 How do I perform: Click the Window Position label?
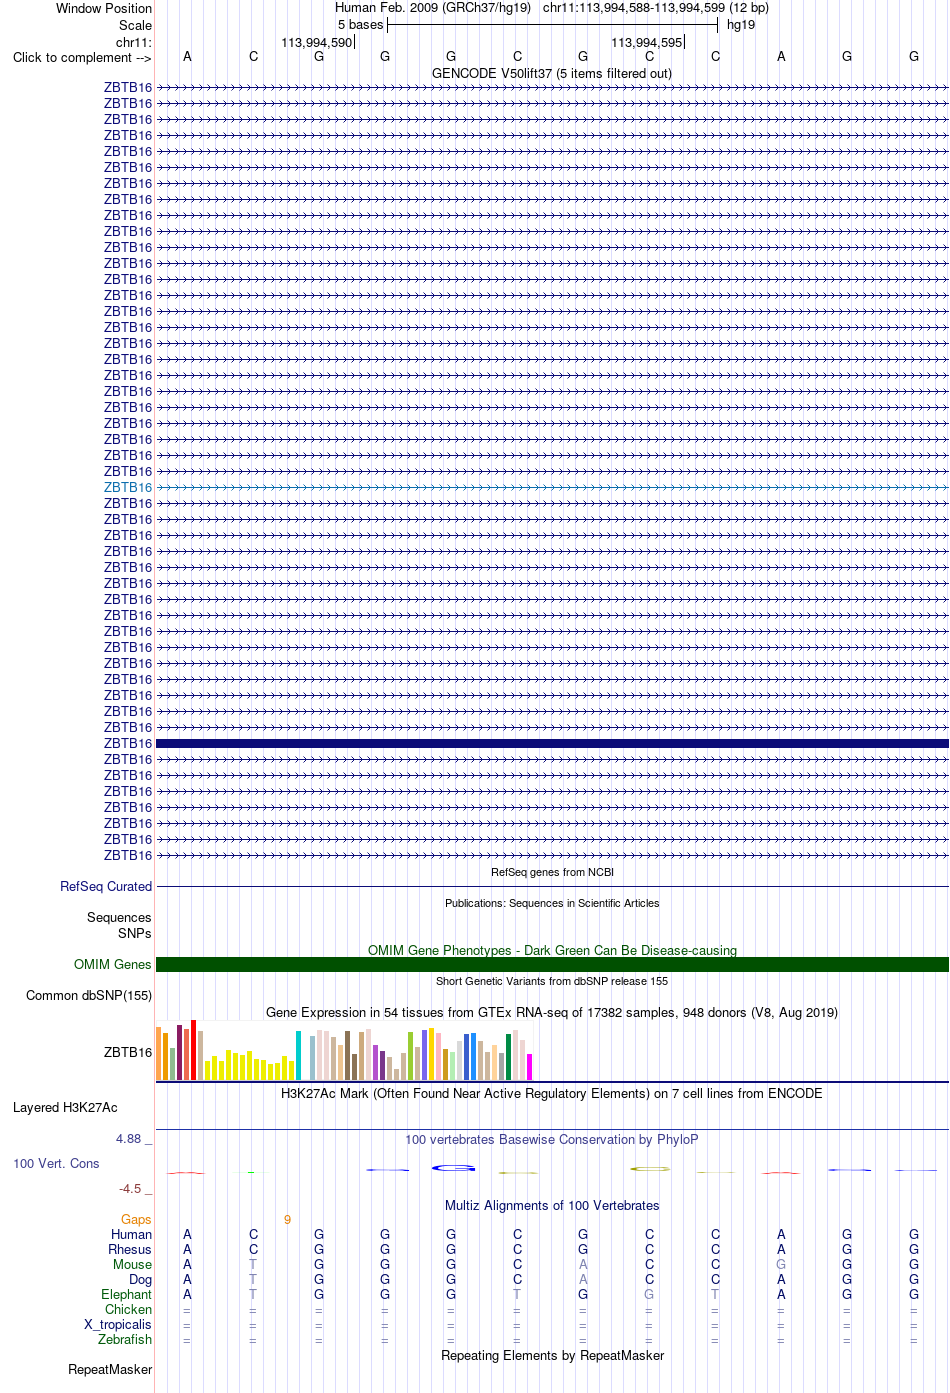point(104,8)
